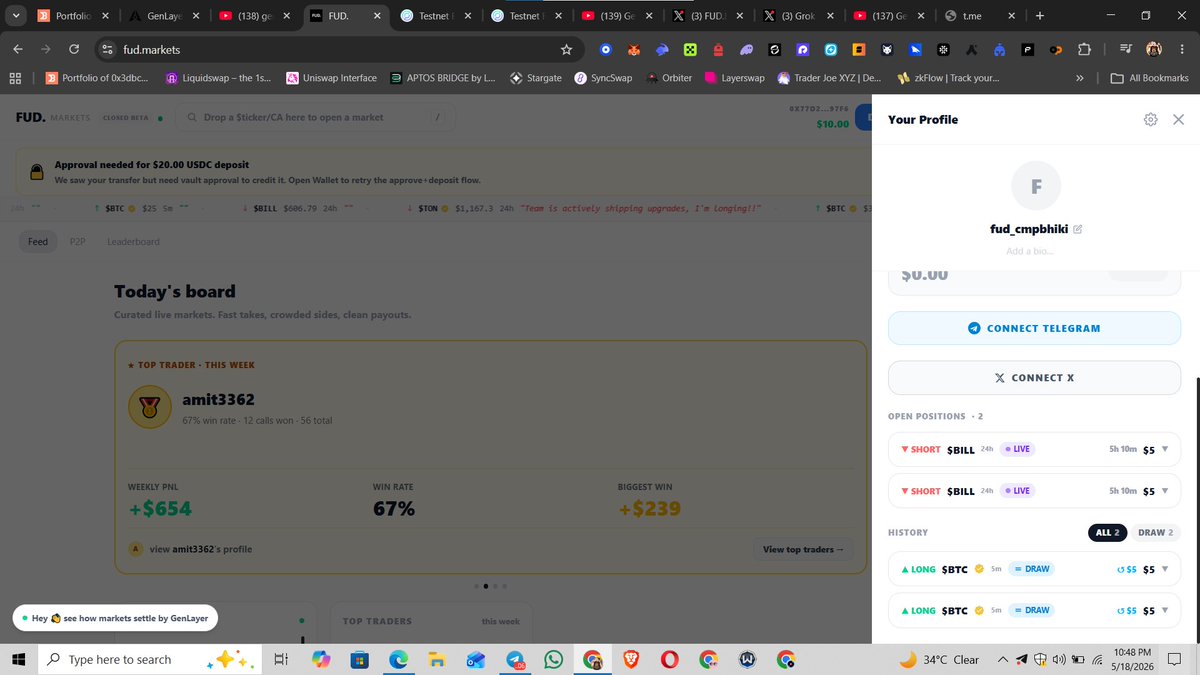This screenshot has height=675, width=1200.
Task: Connect Telegram account
Action: click(1034, 328)
